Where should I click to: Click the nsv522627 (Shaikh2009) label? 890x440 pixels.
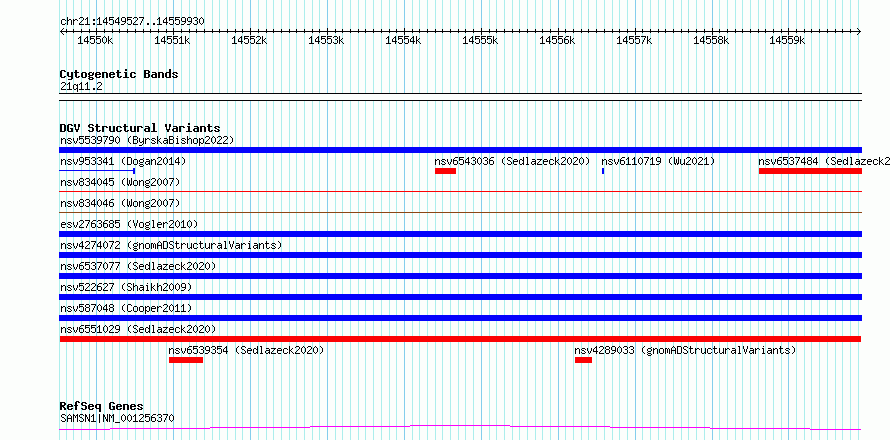[126, 287]
